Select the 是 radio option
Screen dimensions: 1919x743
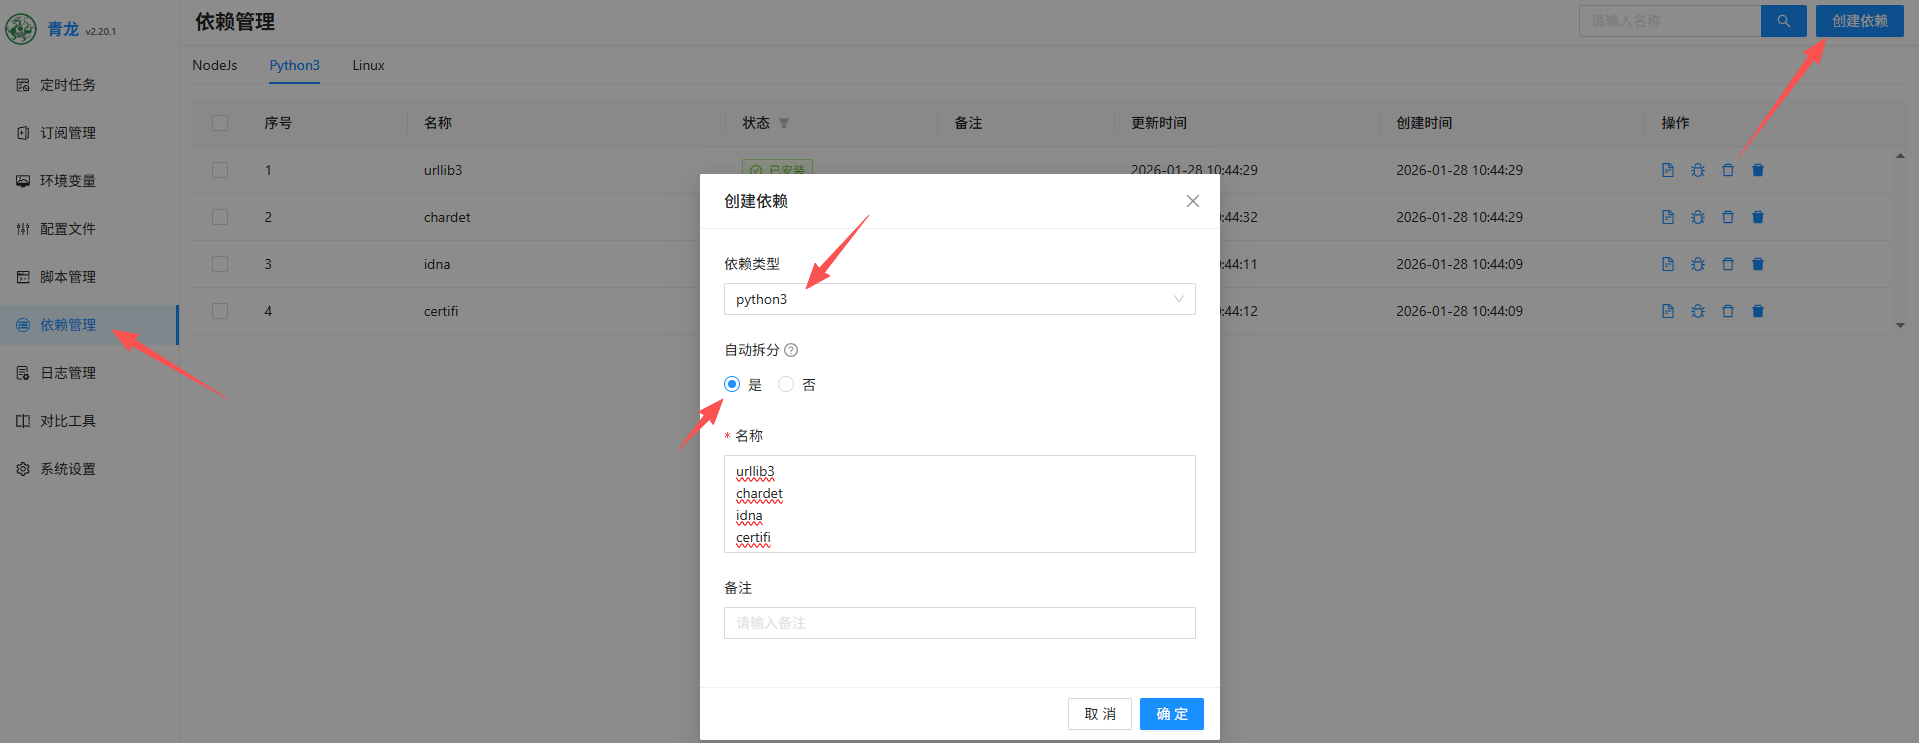click(732, 384)
